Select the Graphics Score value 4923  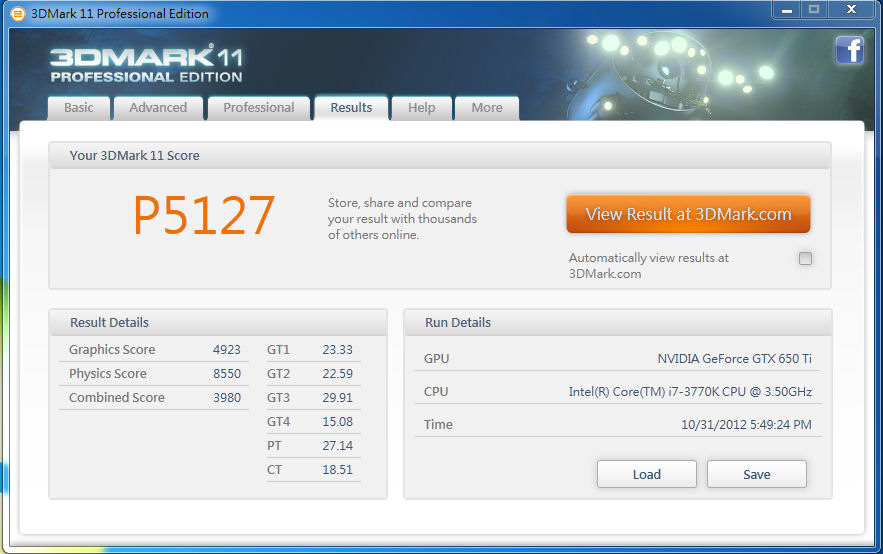tap(226, 350)
